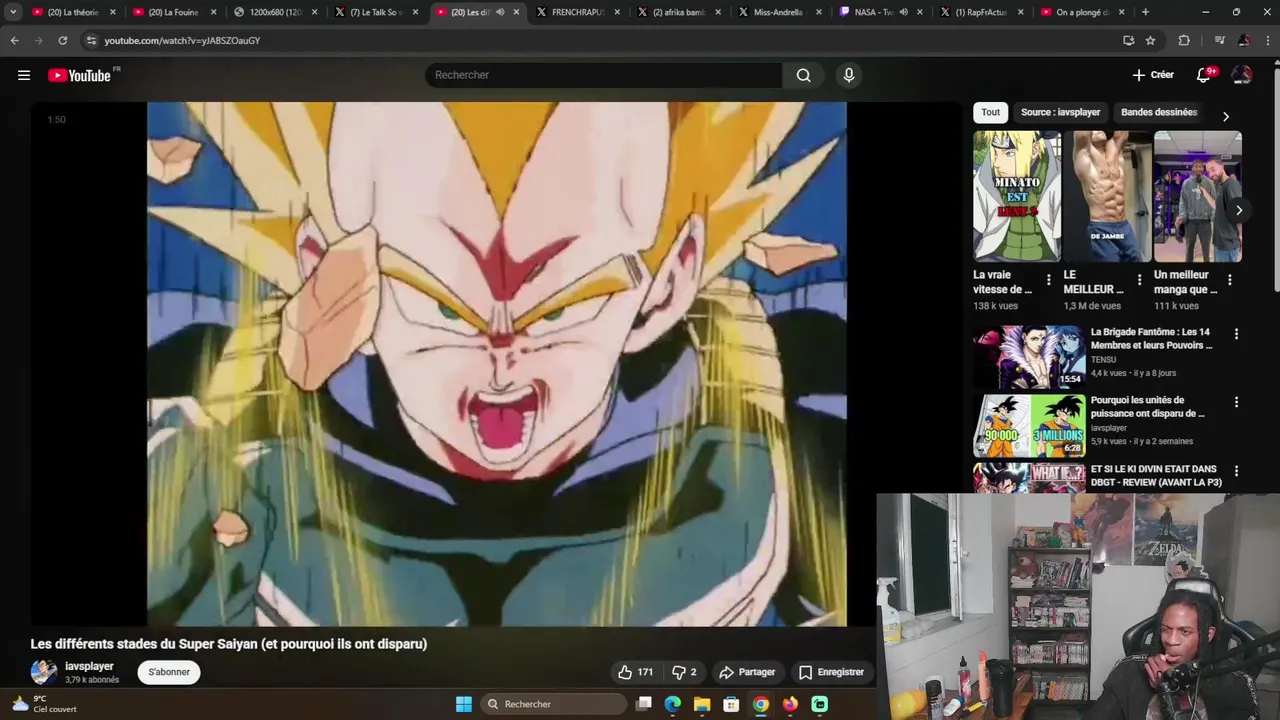Open the Windows Start menu
This screenshot has height=720, width=1280.
click(464, 704)
